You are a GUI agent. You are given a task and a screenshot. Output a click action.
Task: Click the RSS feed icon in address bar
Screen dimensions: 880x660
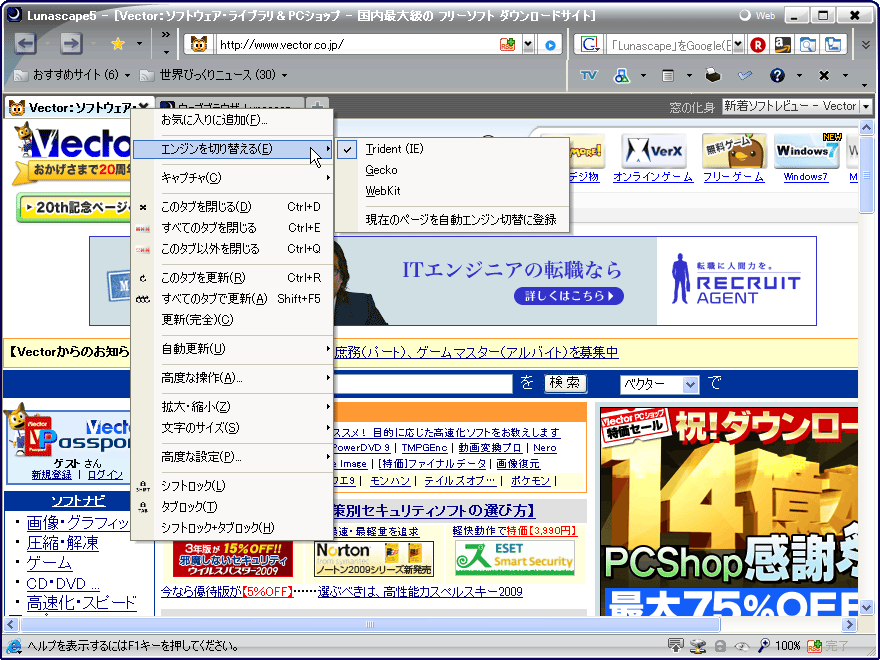(x=507, y=44)
